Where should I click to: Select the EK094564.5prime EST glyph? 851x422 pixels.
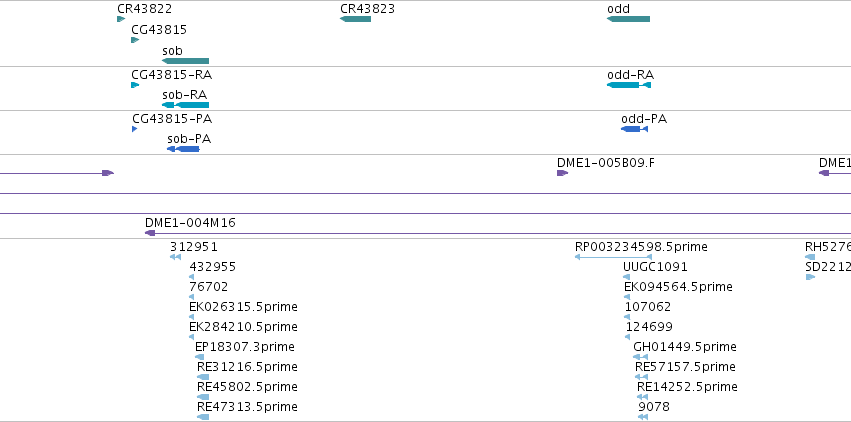[x=627, y=297]
